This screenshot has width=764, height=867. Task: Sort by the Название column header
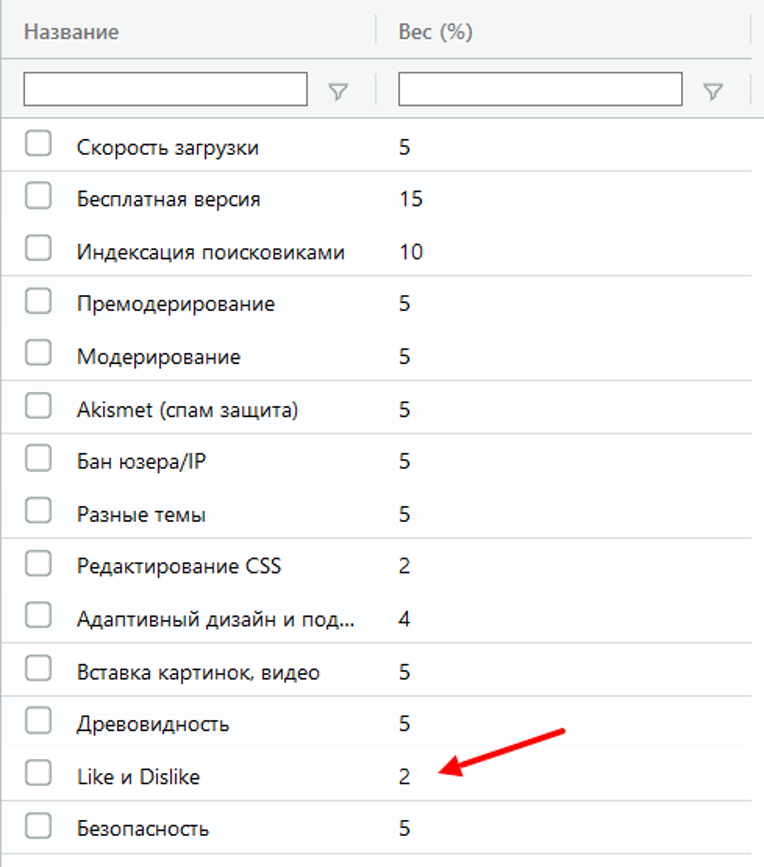pyautogui.click(x=71, y=32)
